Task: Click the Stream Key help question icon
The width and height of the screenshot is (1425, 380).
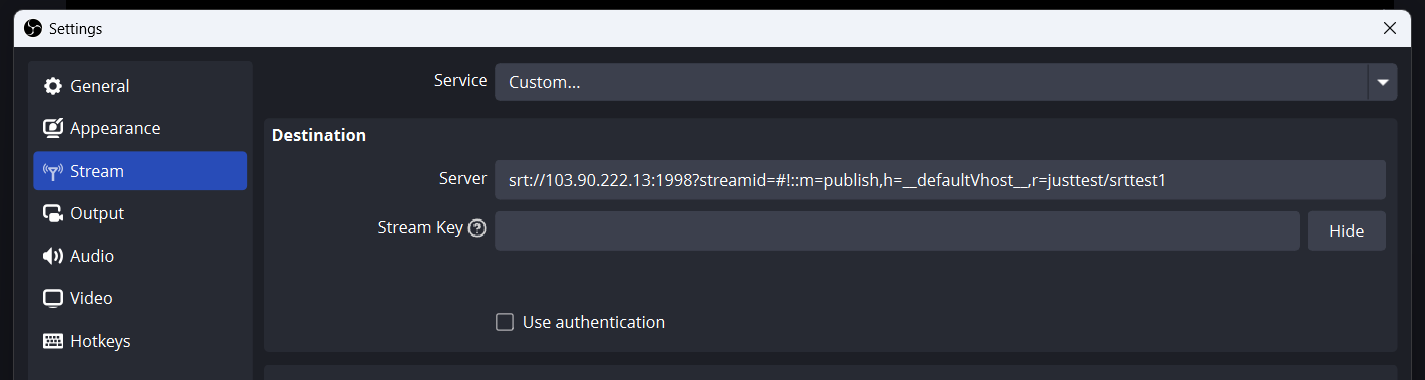Action: pyautogui.click(x=477, y=228)
